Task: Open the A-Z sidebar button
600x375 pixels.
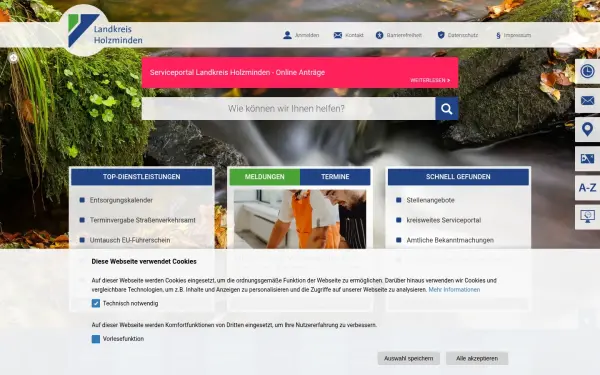Action: click(x=587, y=188)
